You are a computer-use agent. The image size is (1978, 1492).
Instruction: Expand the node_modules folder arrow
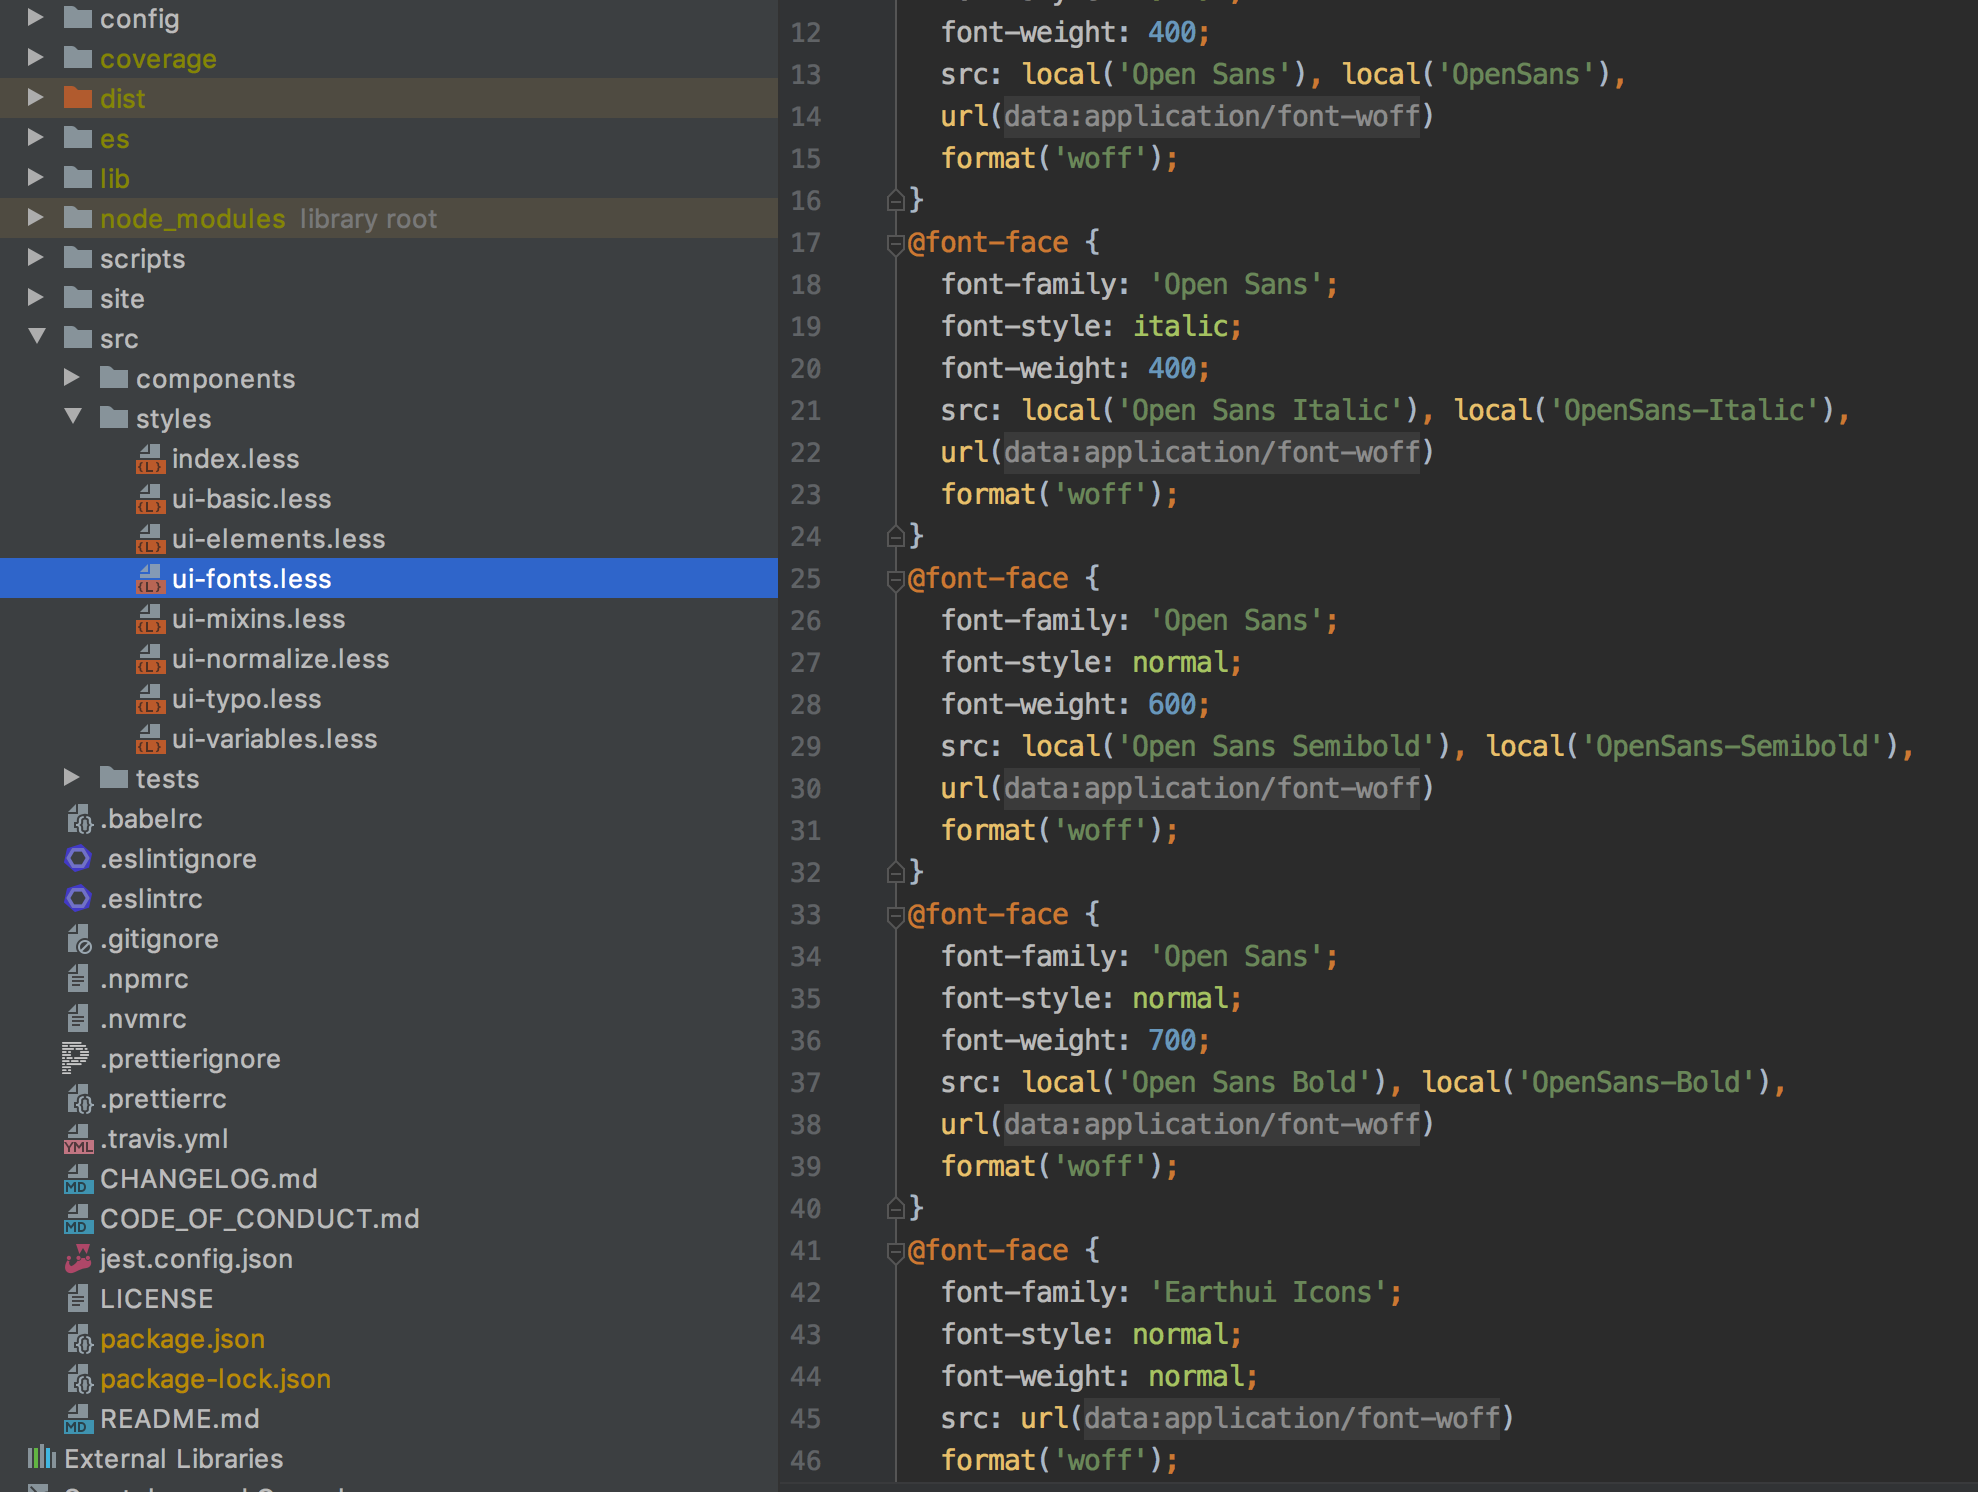pyautogui.click(x=35, y=218)
